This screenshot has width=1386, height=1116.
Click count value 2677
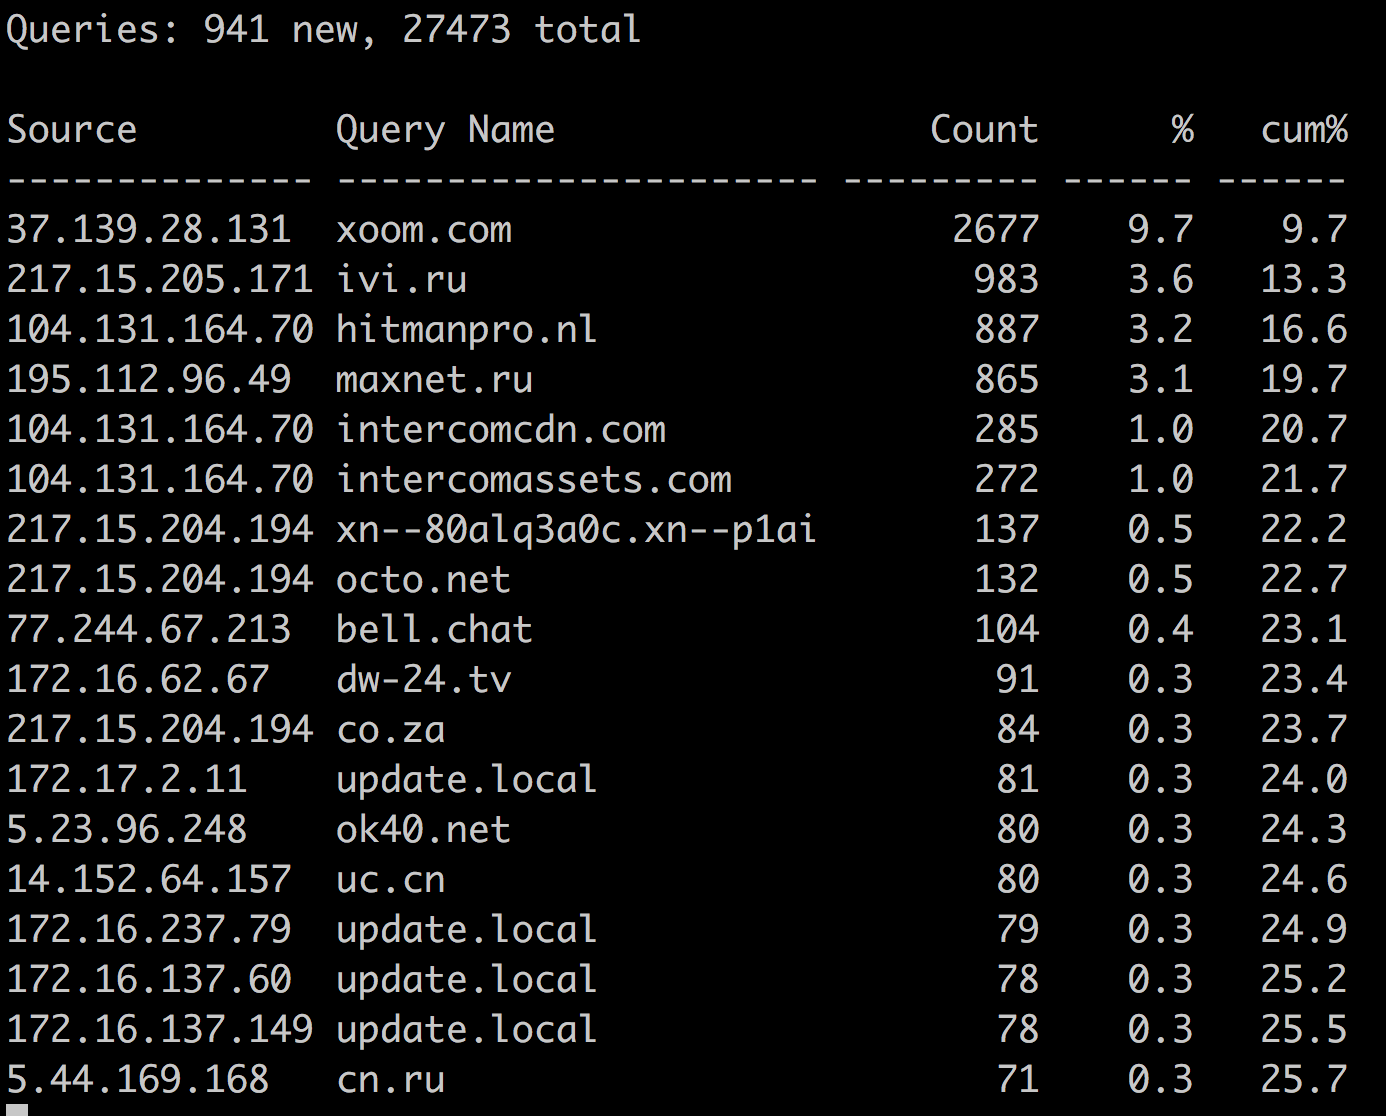995,230
